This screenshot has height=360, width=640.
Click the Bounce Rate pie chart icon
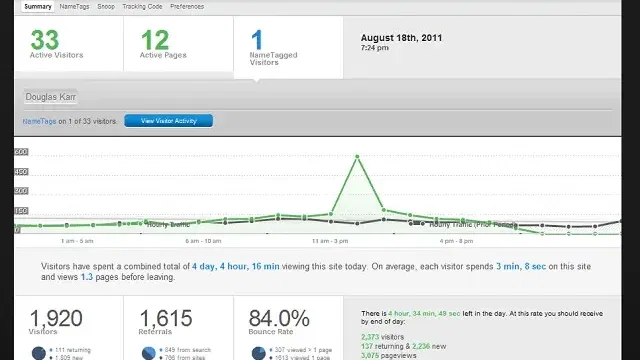(258, 353)
